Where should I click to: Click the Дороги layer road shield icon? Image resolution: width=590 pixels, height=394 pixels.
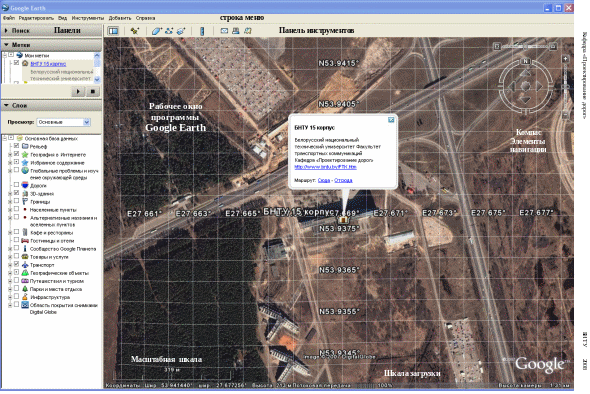tap(25, 185)
